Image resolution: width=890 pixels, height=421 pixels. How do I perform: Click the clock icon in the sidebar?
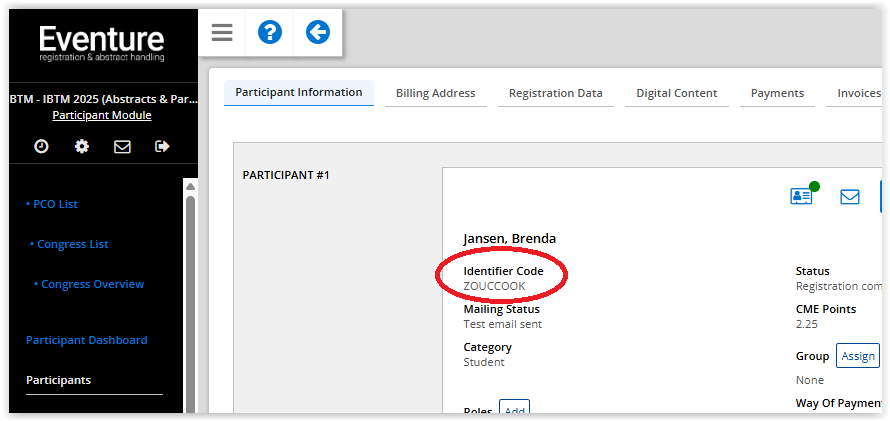pos(41,146)
